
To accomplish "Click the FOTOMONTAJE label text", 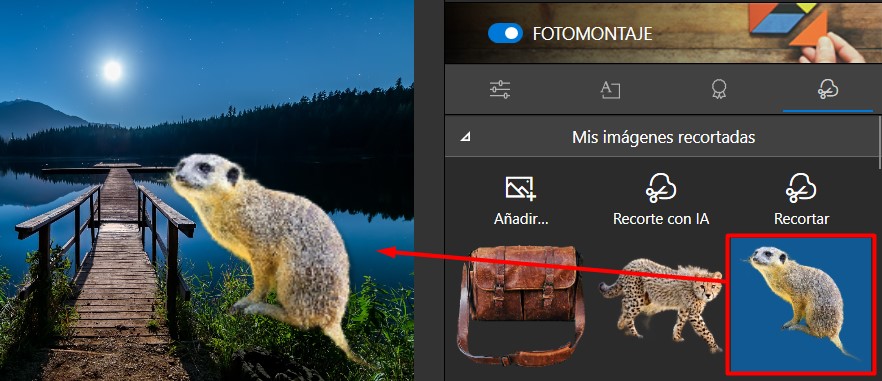I will [x=592, y=34].
